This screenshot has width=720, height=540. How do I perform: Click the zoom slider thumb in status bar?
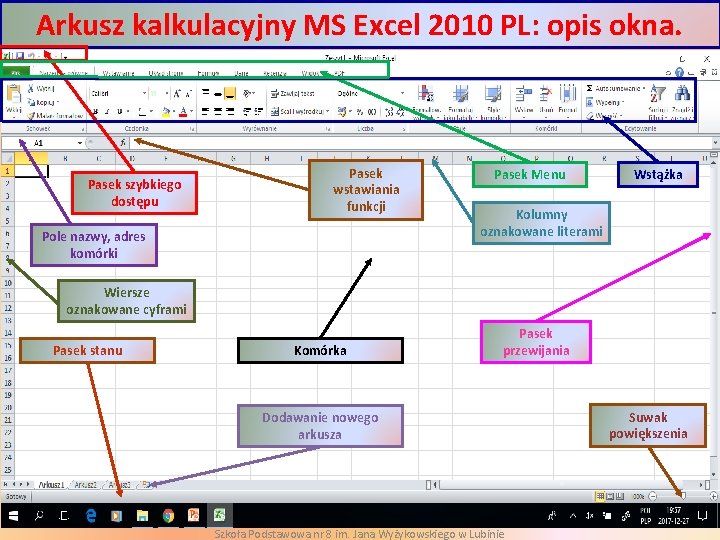[683, 496]
